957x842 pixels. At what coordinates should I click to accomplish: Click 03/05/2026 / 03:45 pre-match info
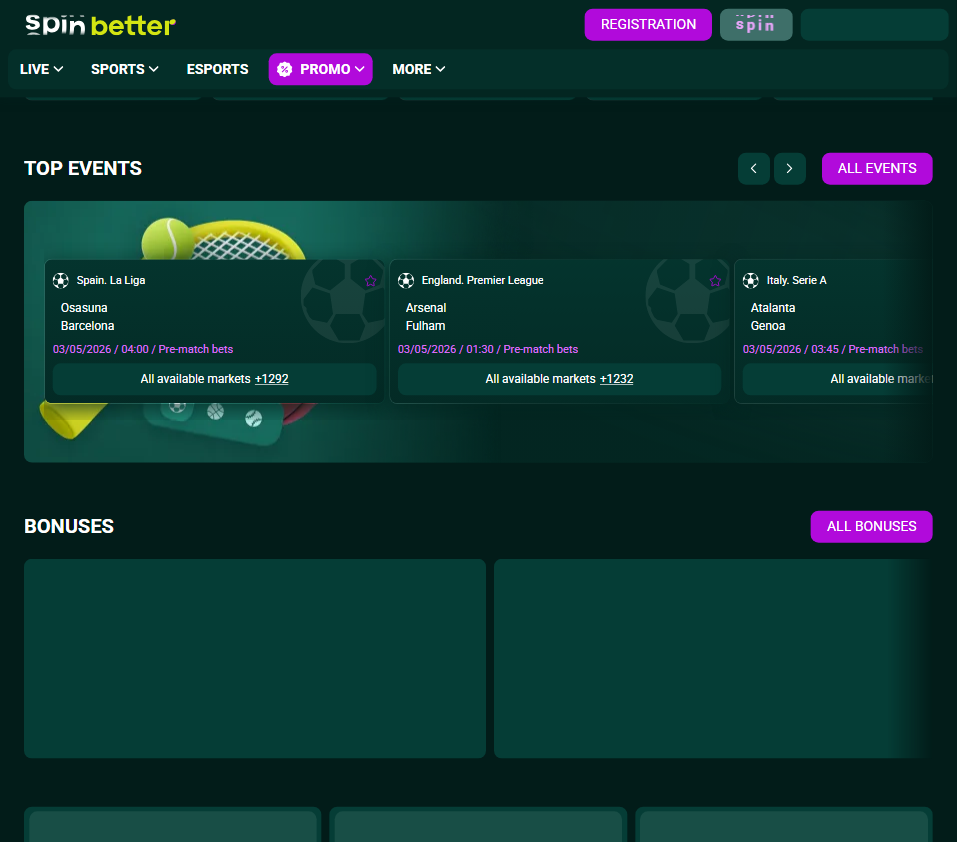click(x=832, y=349)
